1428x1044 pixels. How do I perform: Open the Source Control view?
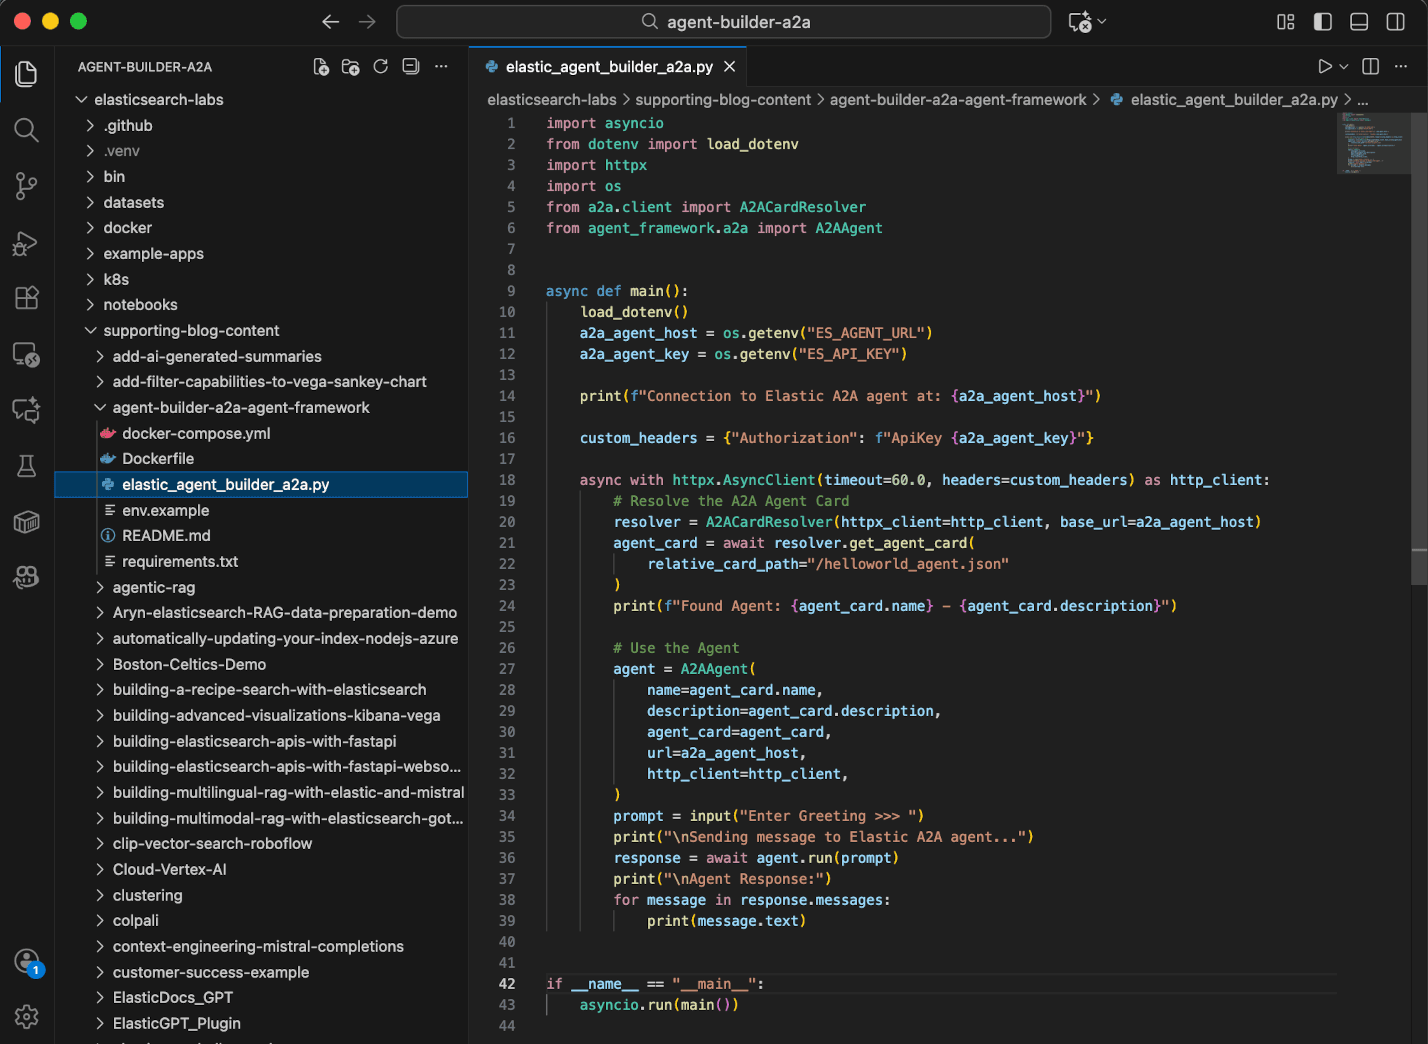tap(26, 186)
